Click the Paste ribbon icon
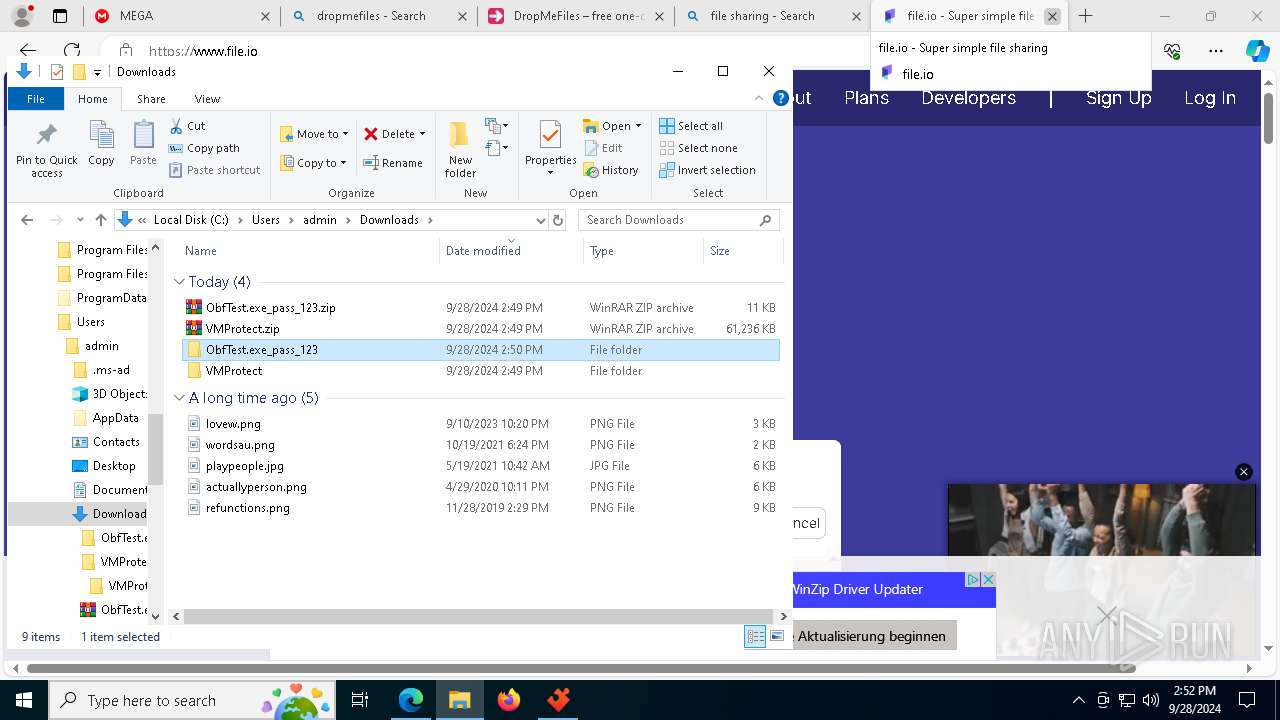 click(x=143, y=143)
